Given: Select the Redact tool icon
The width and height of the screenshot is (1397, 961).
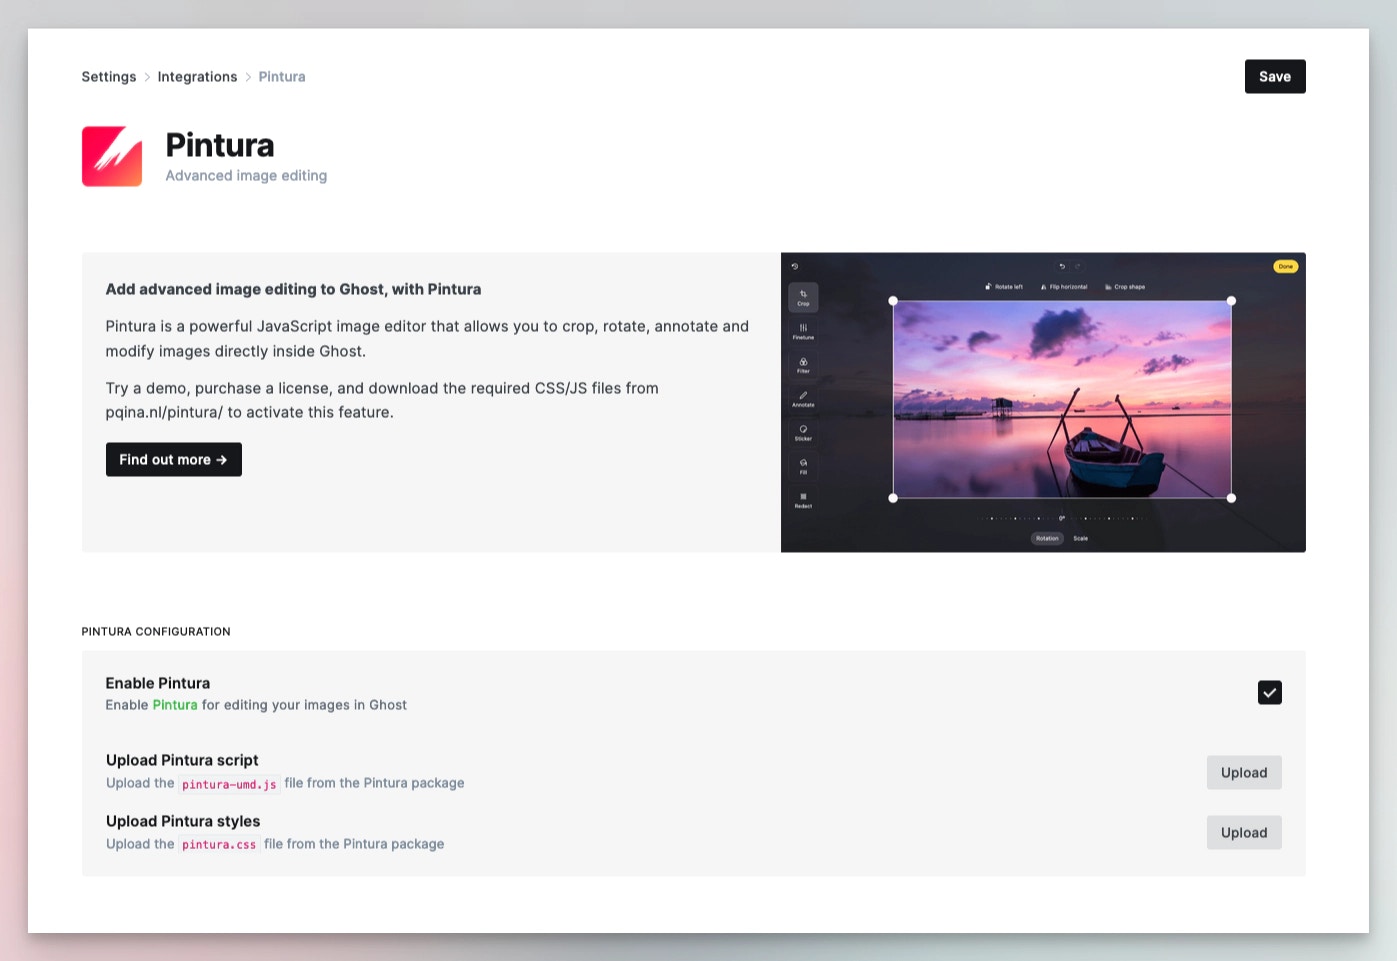Looking at the screenshot, I should (803, 500).
